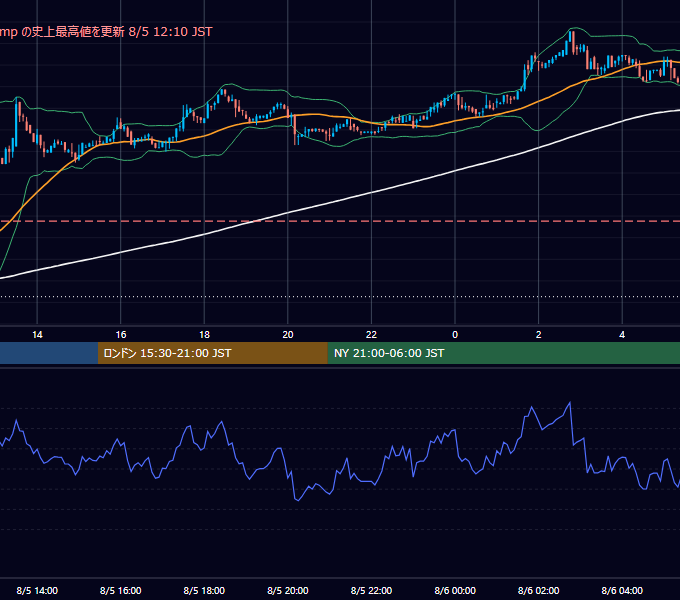Click the '4' hour label on price chart axis
Image resolution: width=680 pixels, height=600 pixels.
[x=622, y=335]
